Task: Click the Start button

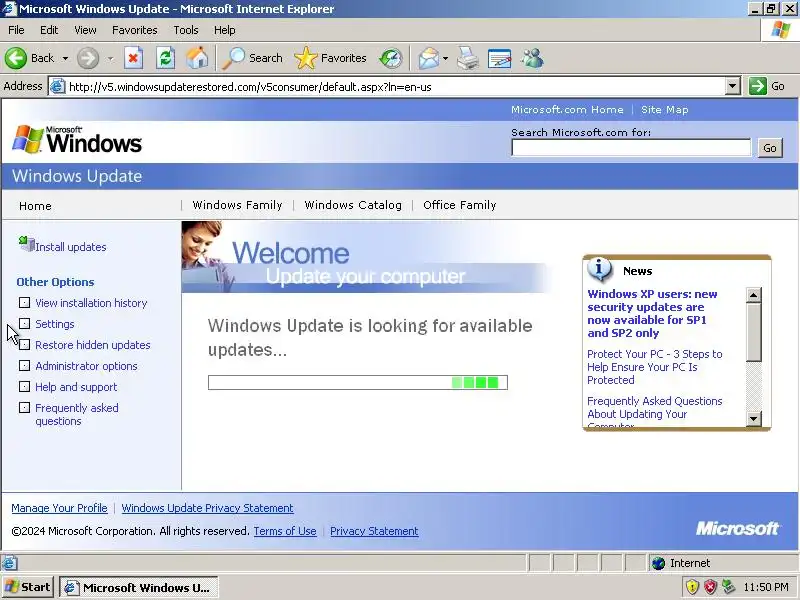Action: coord(28,587)
